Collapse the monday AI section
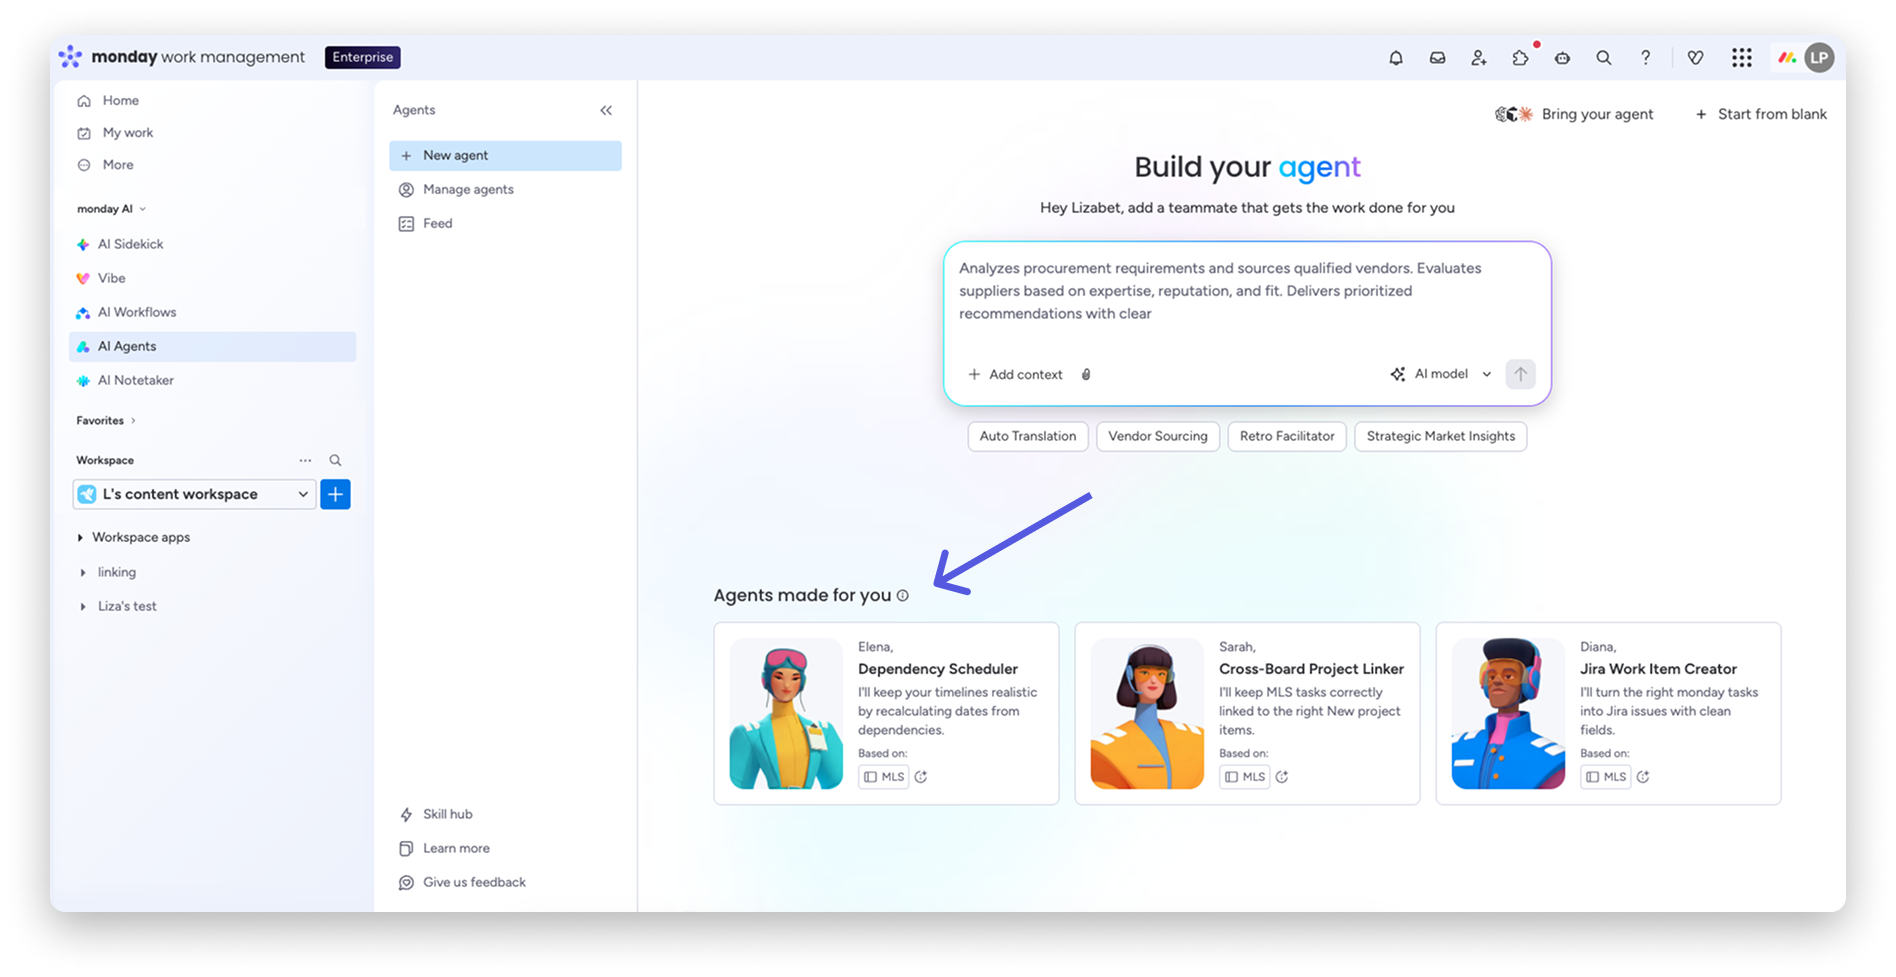The width and height of the screenshot is (1896, 977). click(111, 209)
